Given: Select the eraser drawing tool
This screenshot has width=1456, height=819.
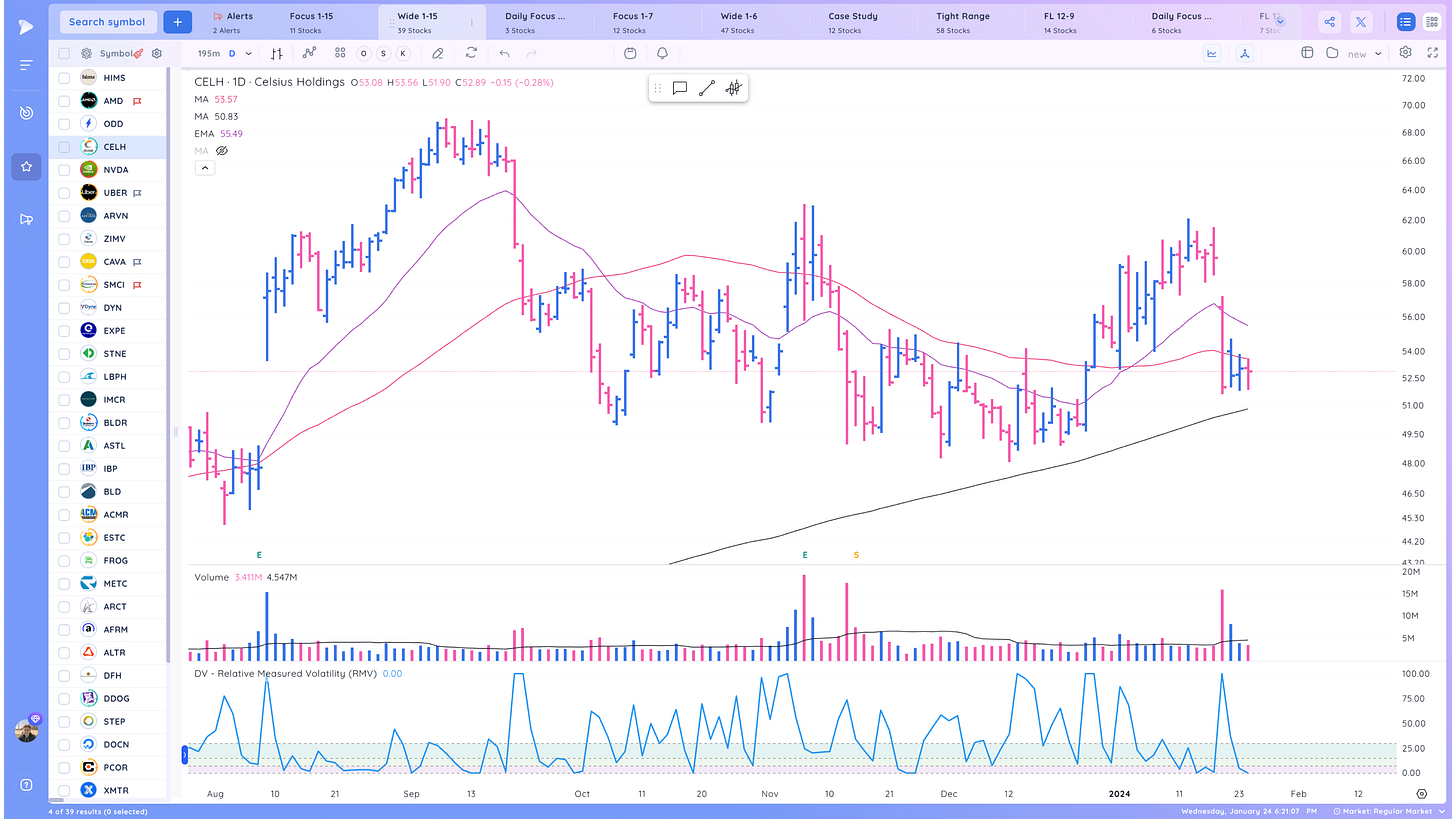Looking at the screenshot, I should (x=438, y=53).
